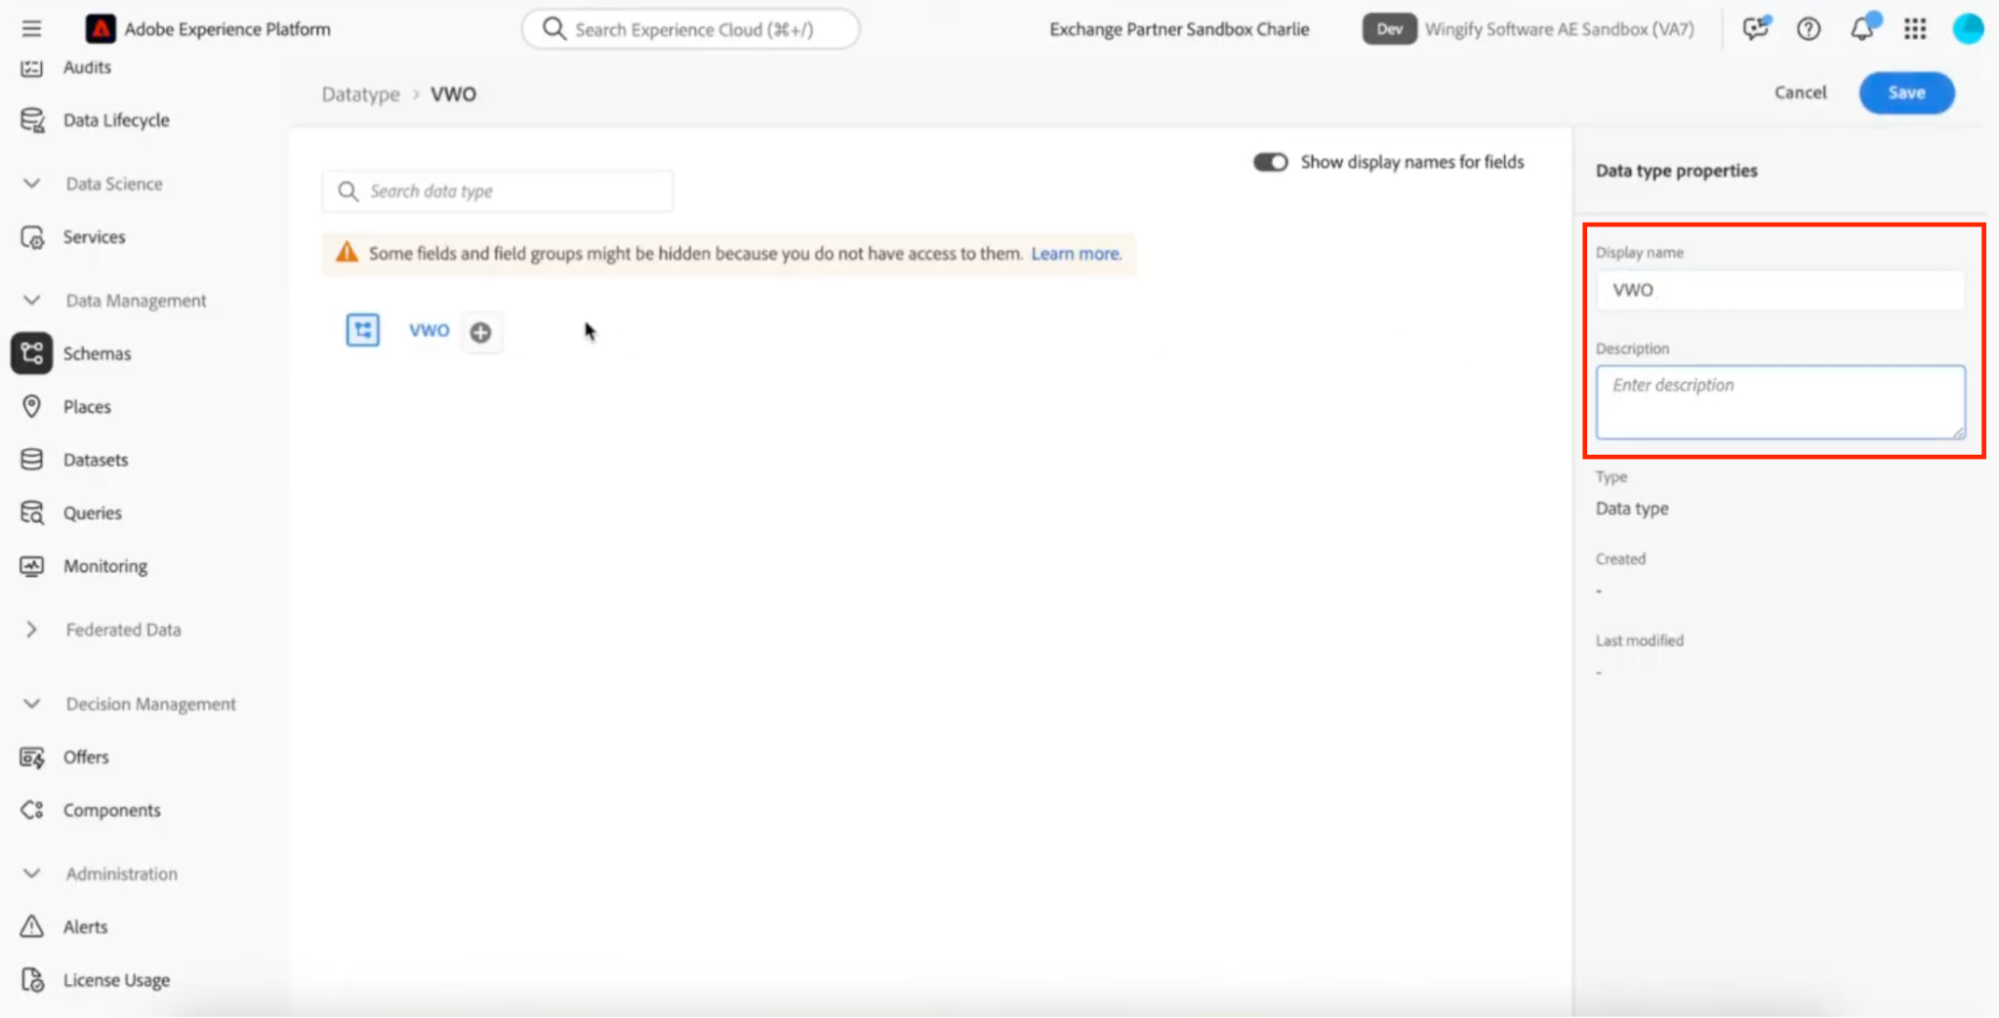Collapse the Data Management section
This screenshot has width=1999, height=1018.
pos(32,300)
